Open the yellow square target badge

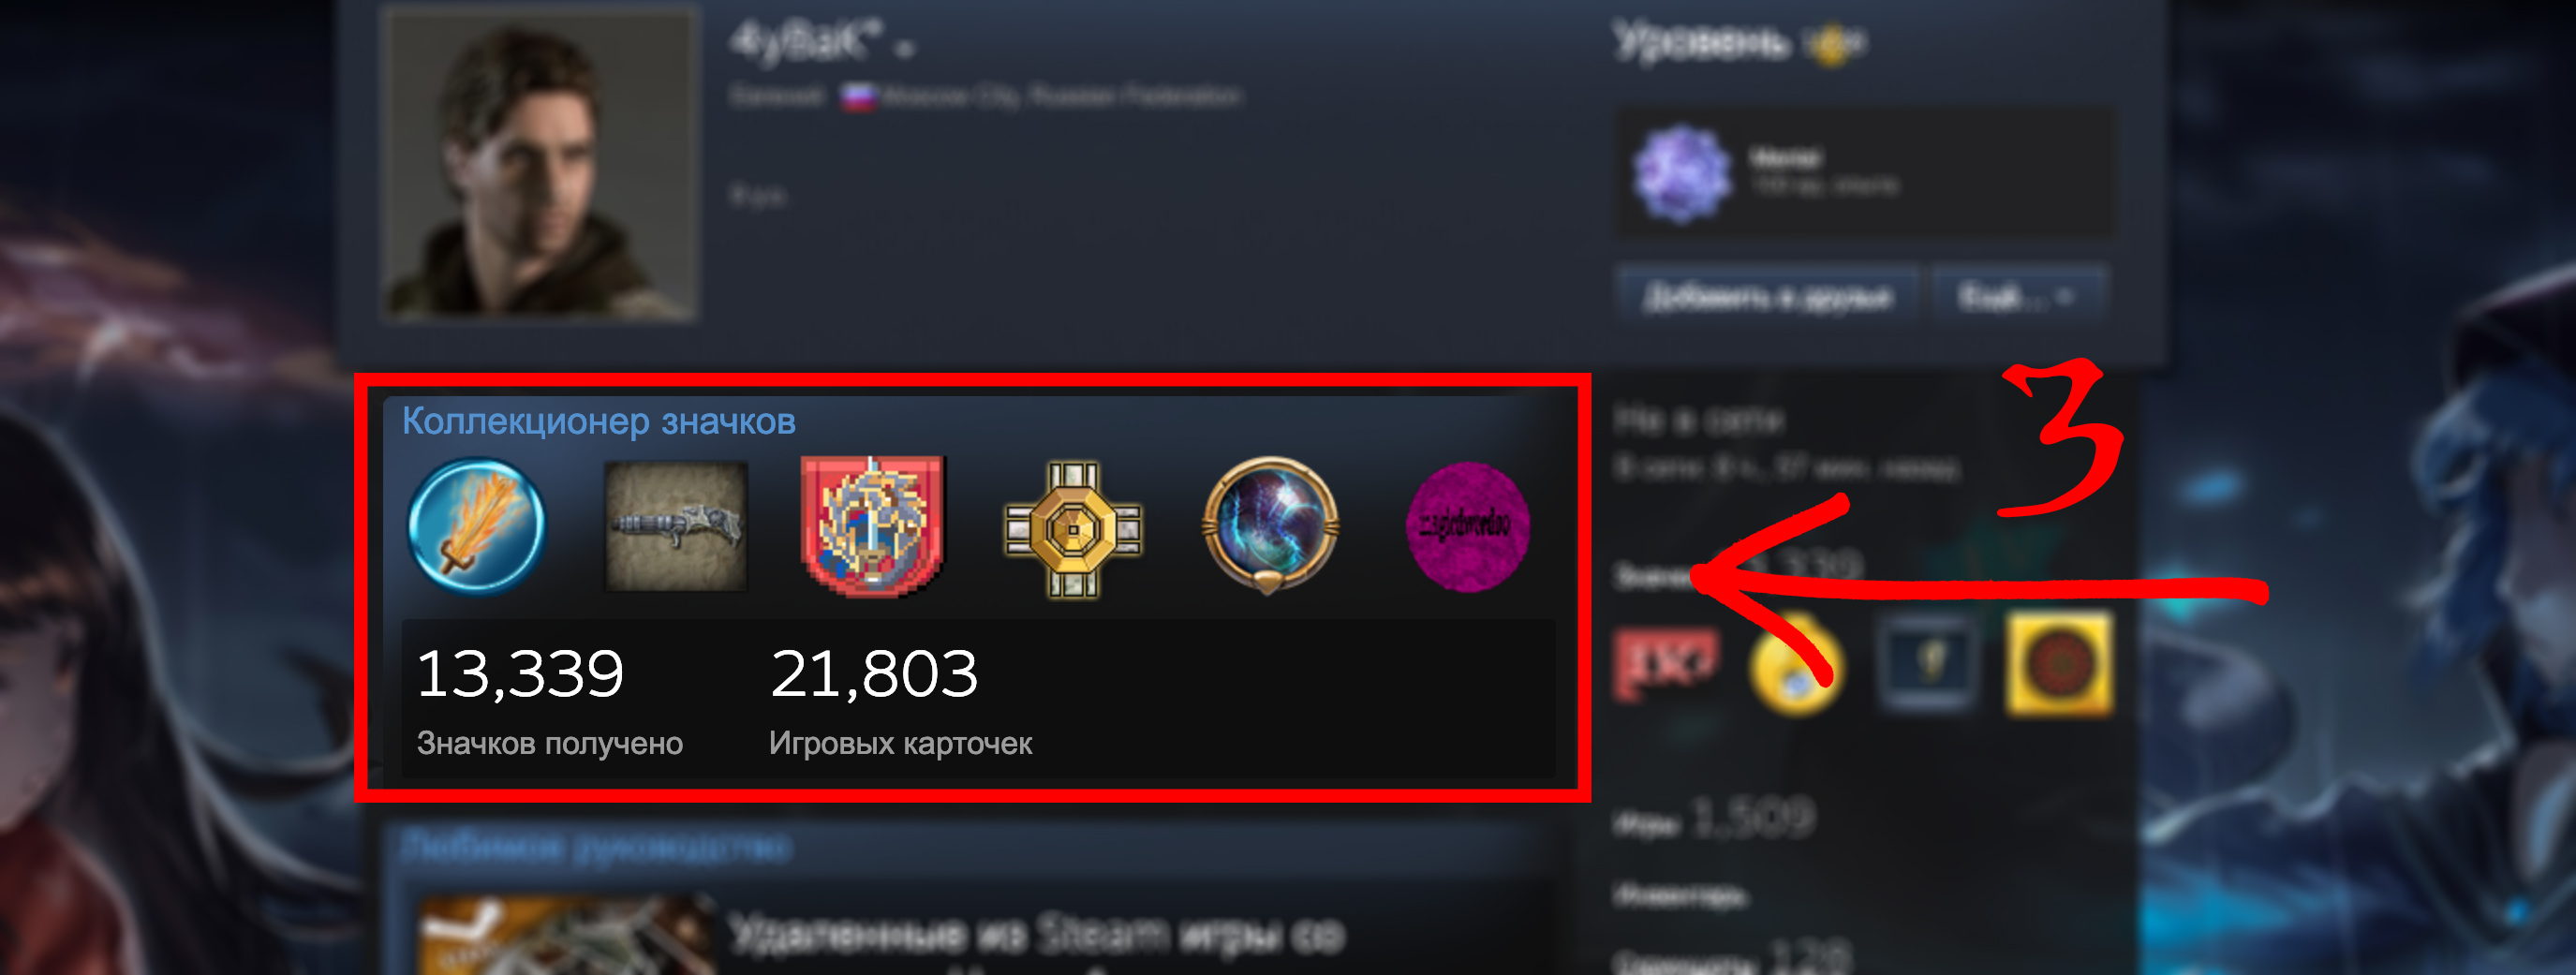[2059, 664]
